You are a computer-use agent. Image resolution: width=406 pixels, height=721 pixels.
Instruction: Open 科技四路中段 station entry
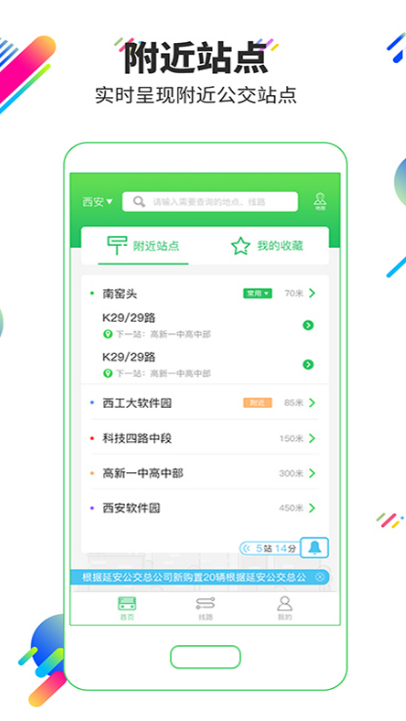pos(205,438)
